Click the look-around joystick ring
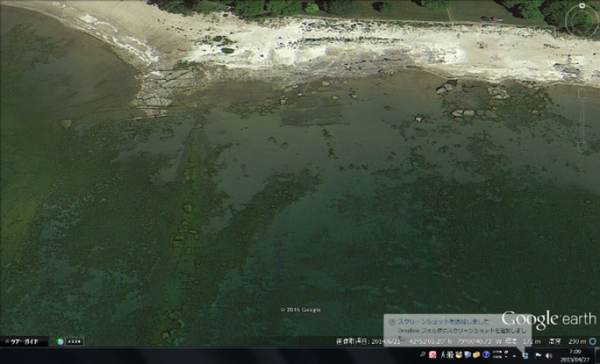Image resolution: width=600 pixels, height=364 pixels. 582,21
